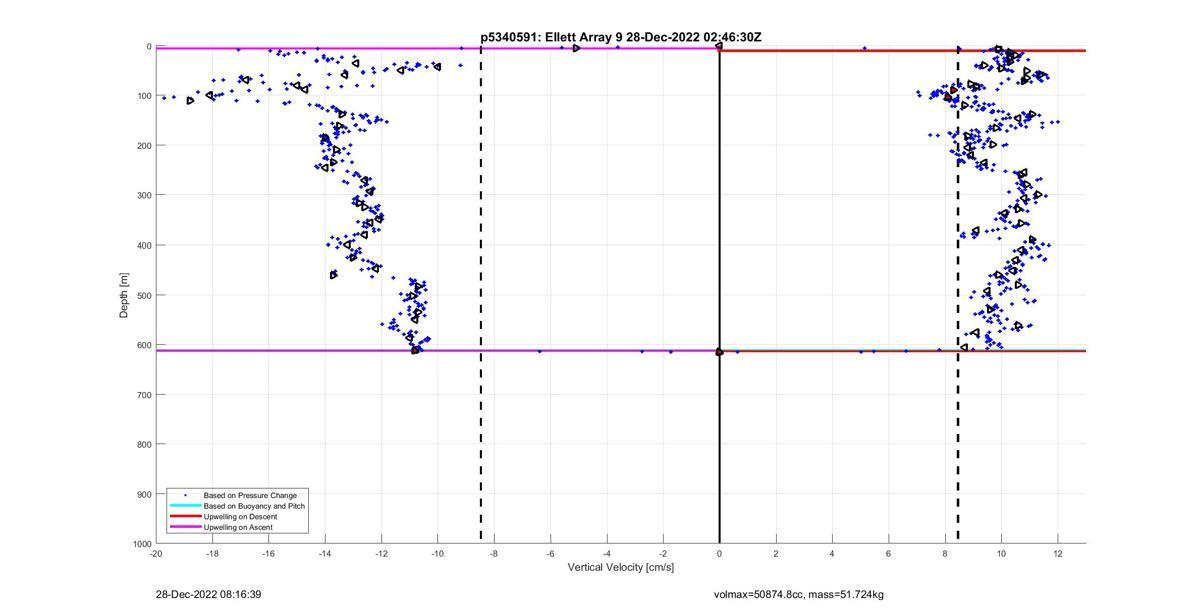
Task: Select legend entry 'Based on Pressure Change'
Action: click(250, 495)
